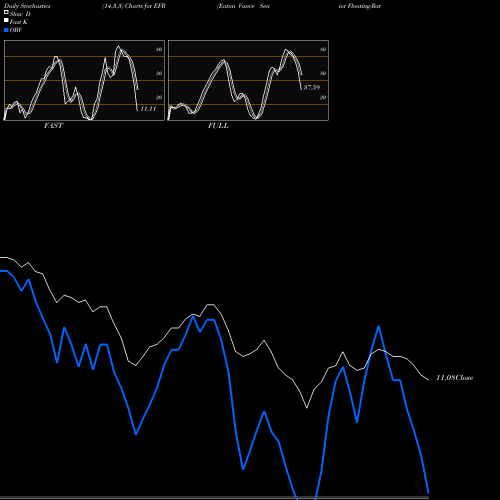Select the 'Slow D' legend label
The image size is (500, 500).
tap(20, 14)
